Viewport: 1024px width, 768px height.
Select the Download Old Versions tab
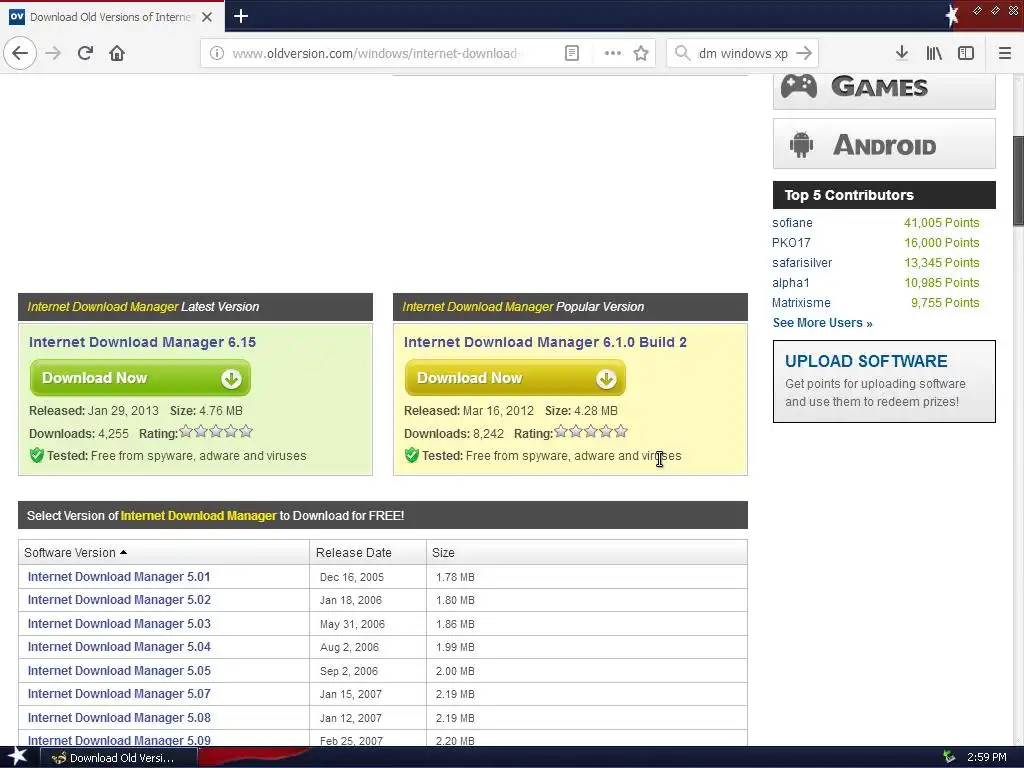(x=112, y=17)
